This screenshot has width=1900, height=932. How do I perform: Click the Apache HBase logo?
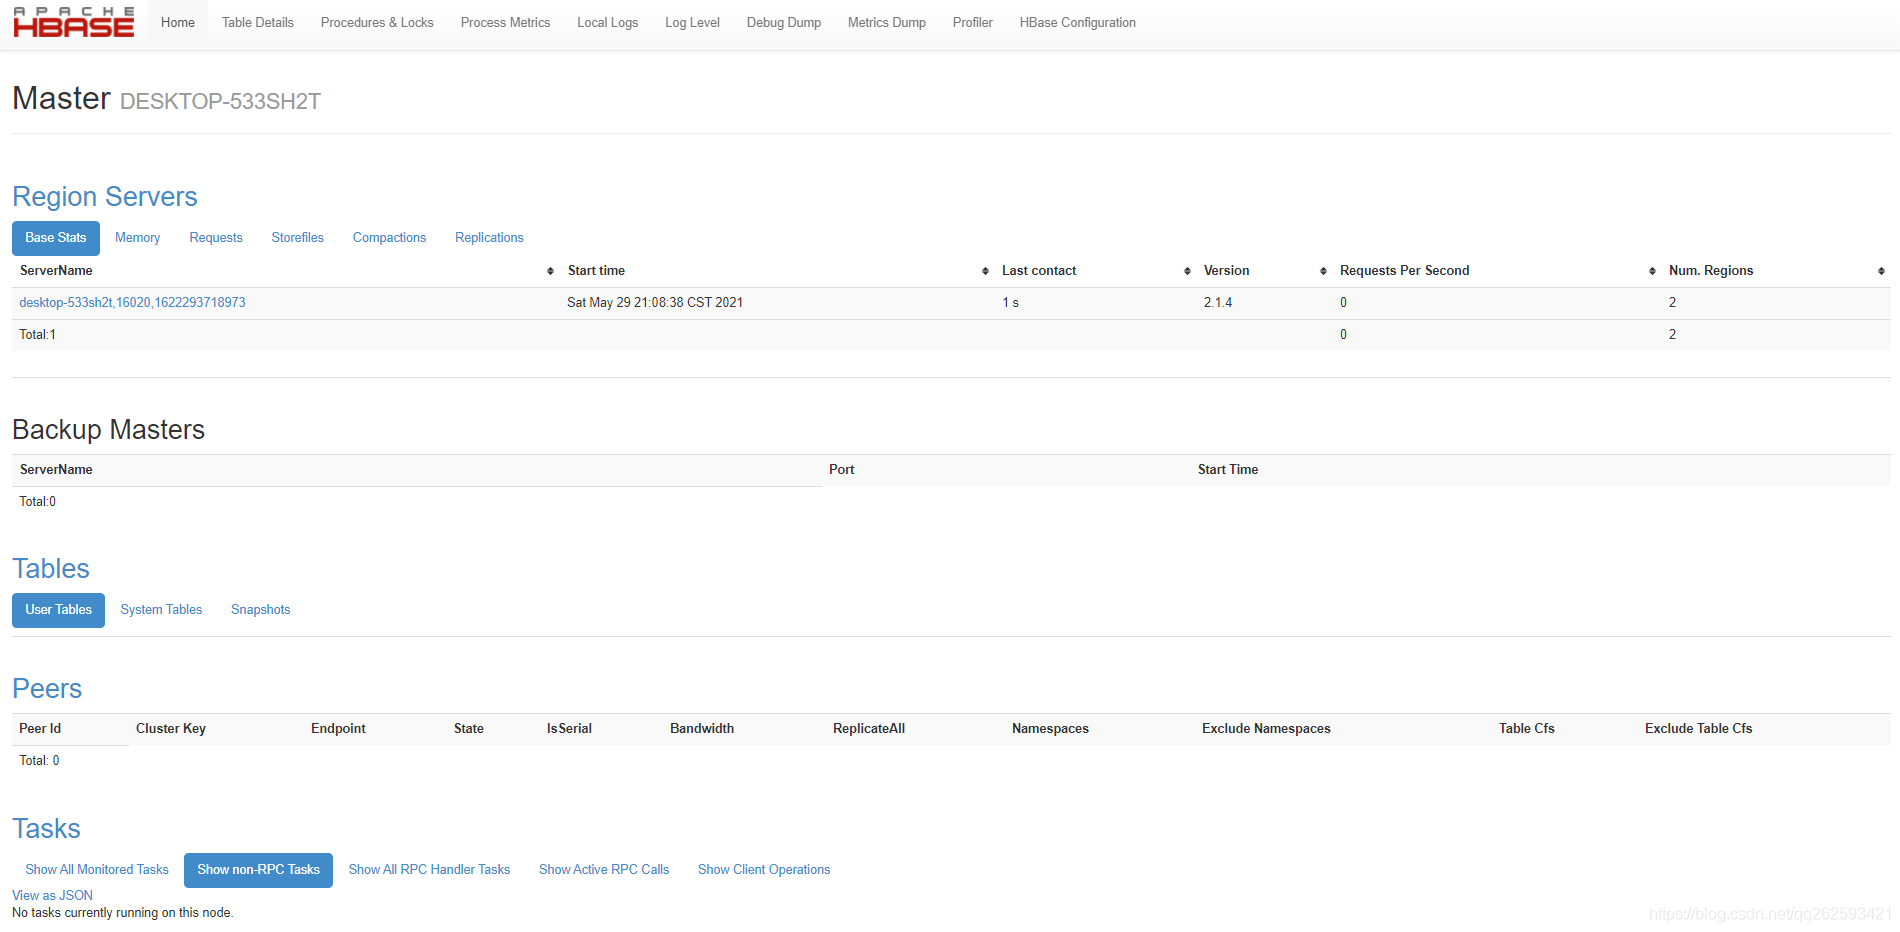(x=73, y=22)
